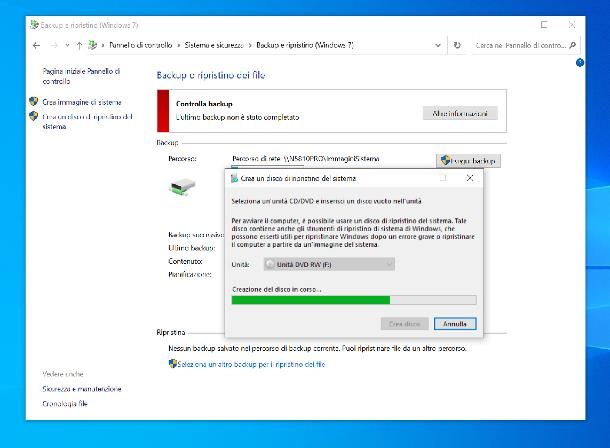Open the 'Unità DVD RW (F:)' drive dropdown
This screenshot has width=610, height=448.
(329, 264)
